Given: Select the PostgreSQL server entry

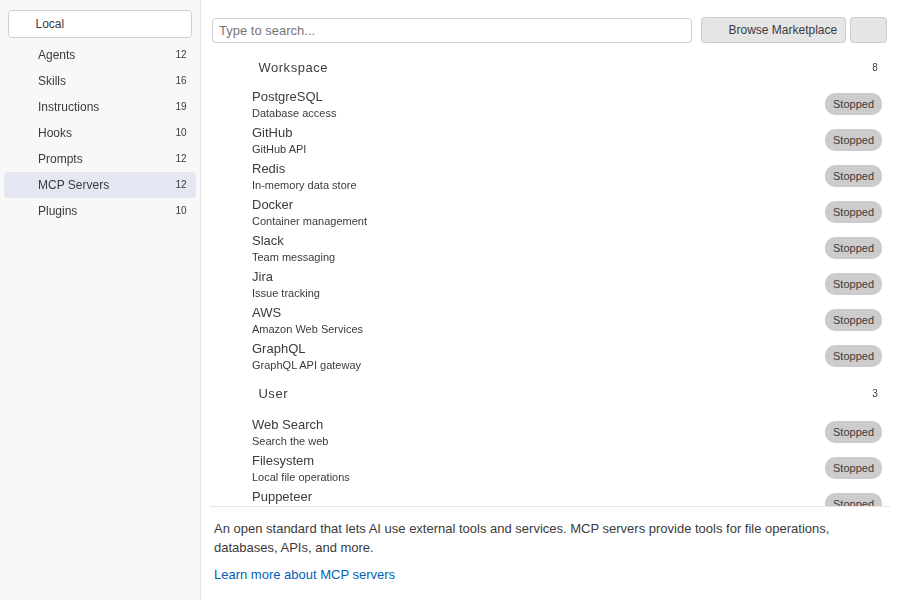Looking at the screenshot, I should (x=550, y=104).
